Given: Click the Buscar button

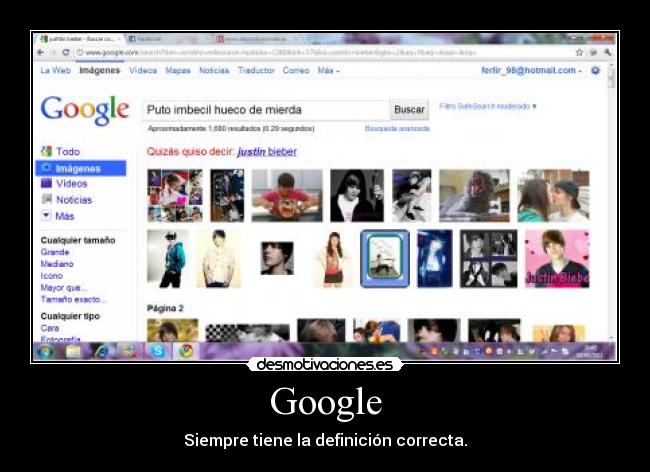Looking at the screenshot, I should (x=409, y=110).
